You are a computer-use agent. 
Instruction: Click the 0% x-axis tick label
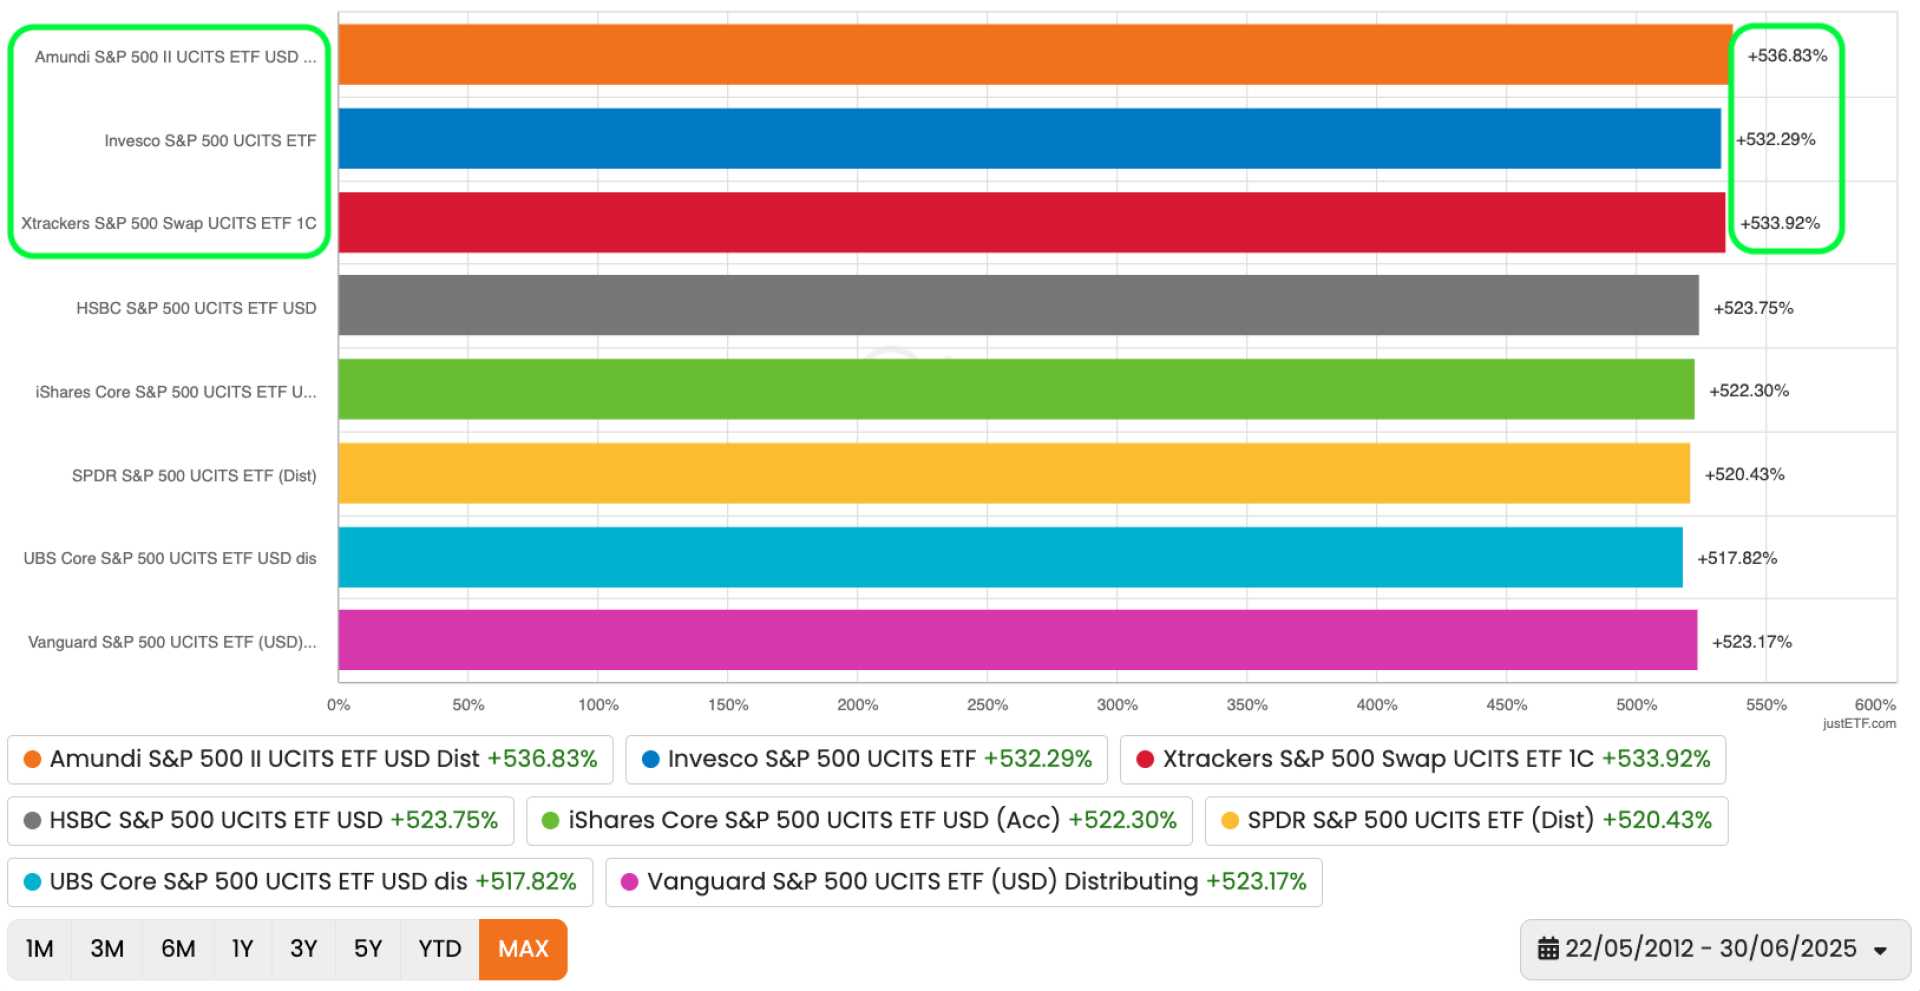339,705
